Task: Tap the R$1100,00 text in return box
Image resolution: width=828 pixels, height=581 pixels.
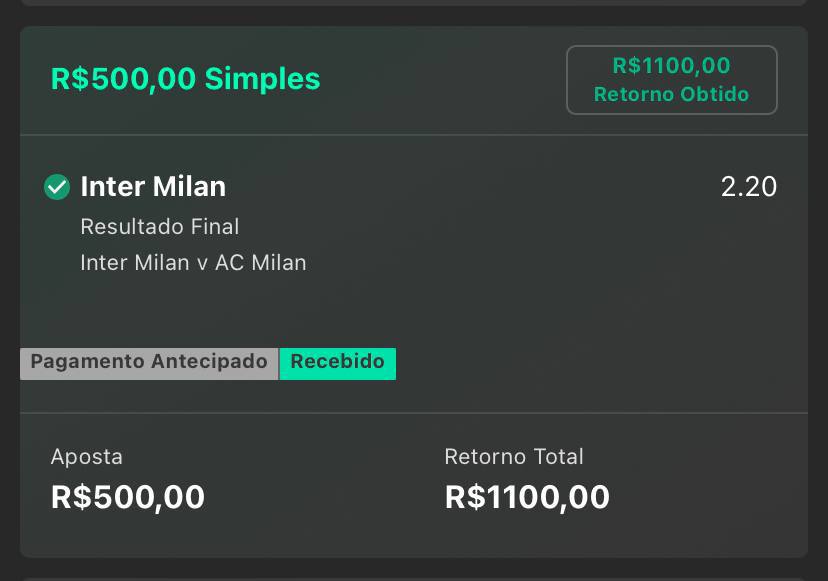Action: coord(672,65)
